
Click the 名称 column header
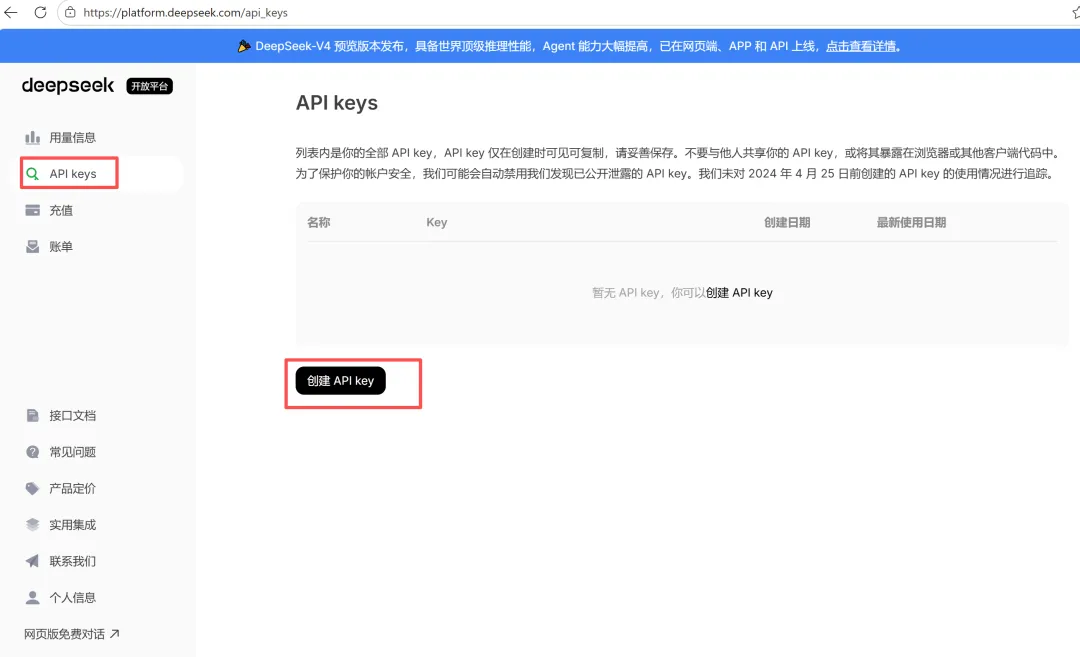point(318,222)
